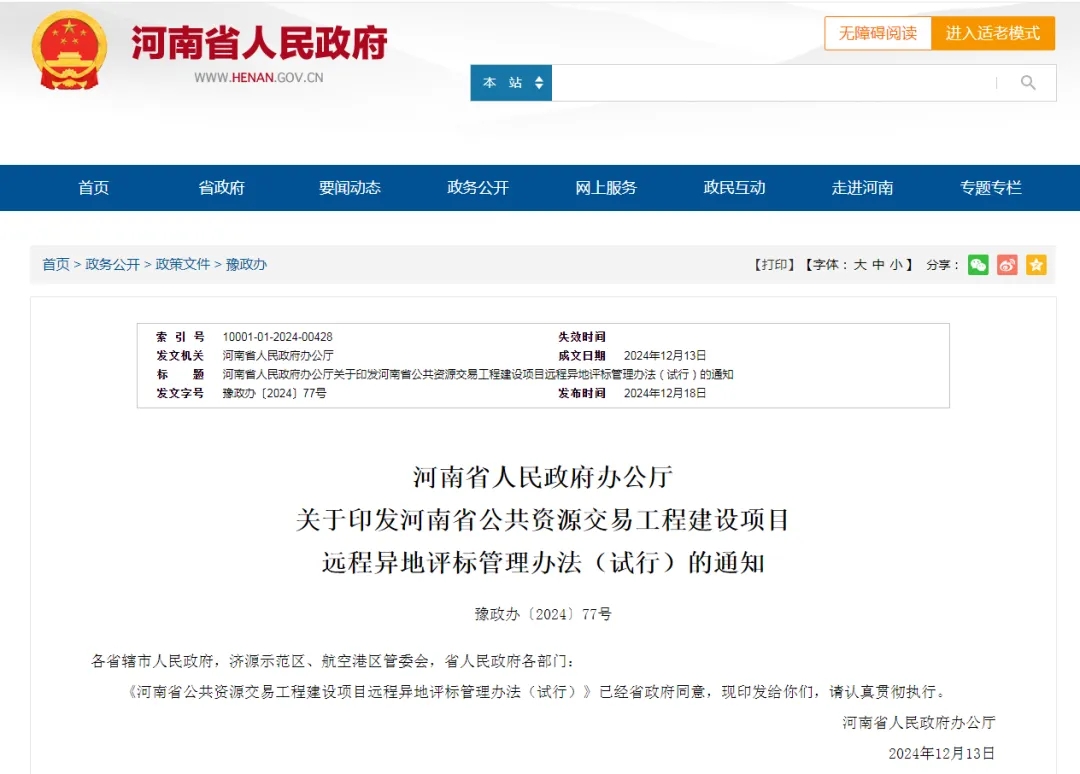Image resolution: width=1080 pixels, height=774 pixels.
Task: Open the 本站 search scope dropdown
Action: click(x=511, y=83)
